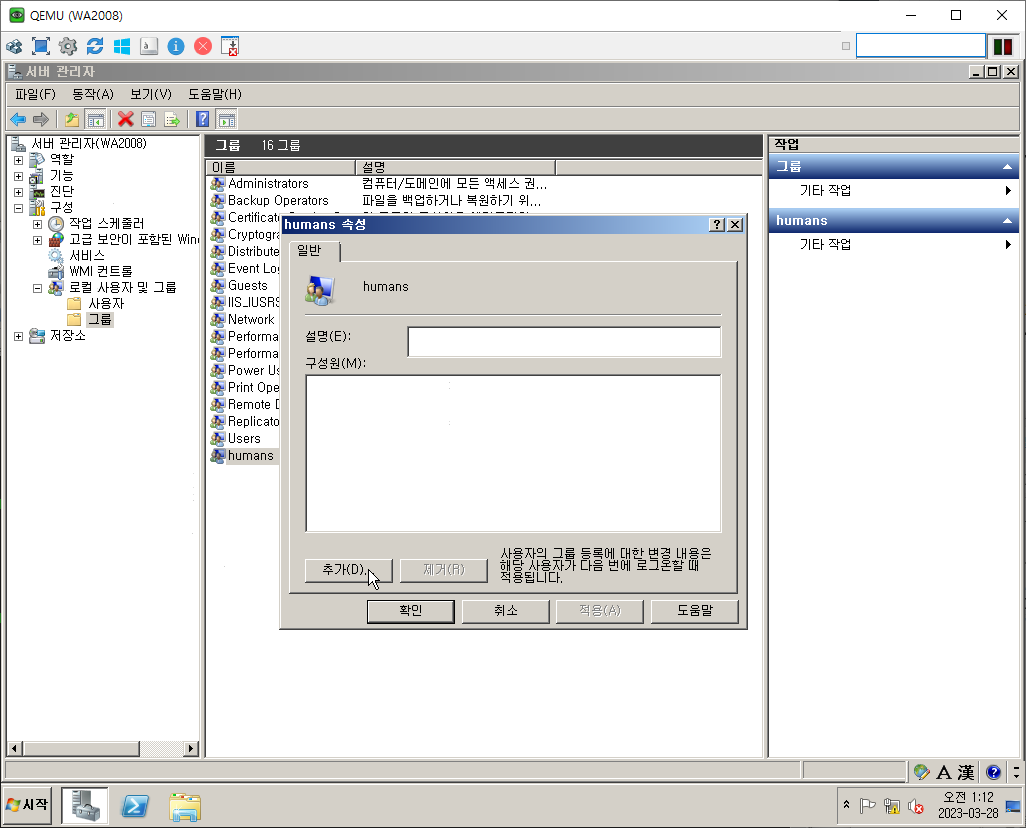Click the QEMU refresh arrows icon
Image resolution: width=1026 pixels, height=828 pixels.
click(x=95, y=46)
